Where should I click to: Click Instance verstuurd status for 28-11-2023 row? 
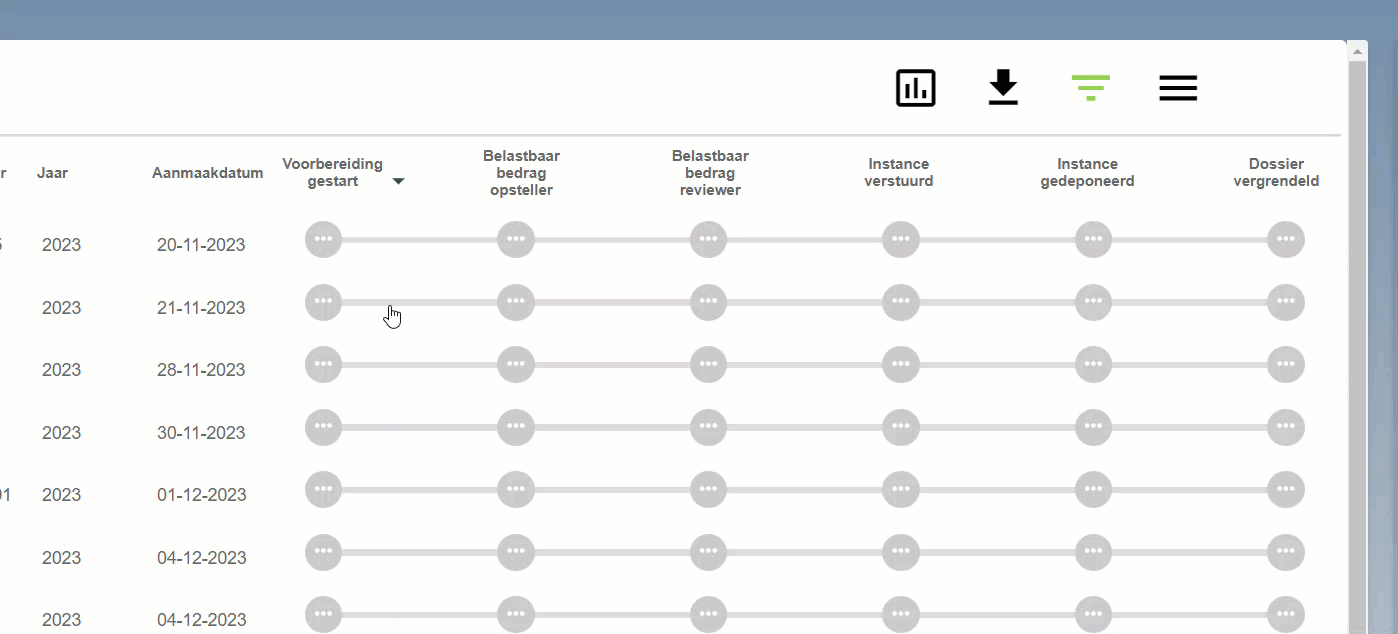click(901, 365)
